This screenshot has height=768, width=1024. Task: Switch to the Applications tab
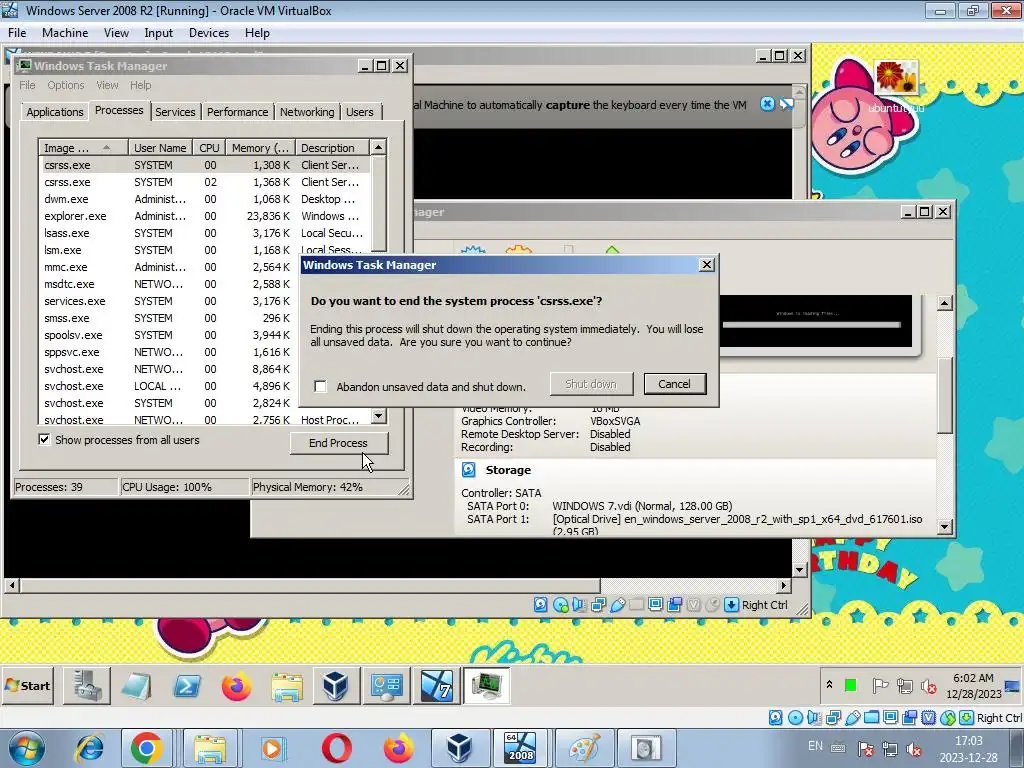pyautogui.click(x=55, y=112)
